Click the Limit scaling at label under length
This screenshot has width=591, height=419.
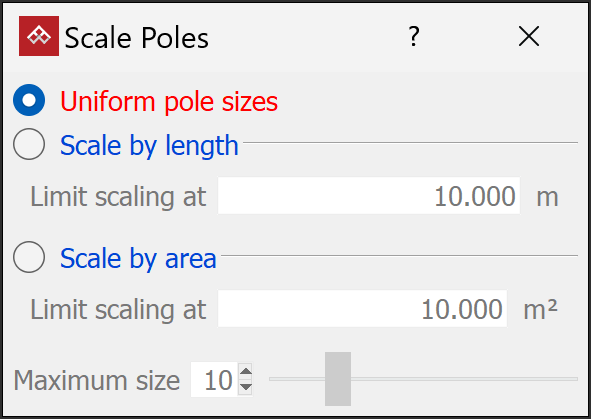118,196
